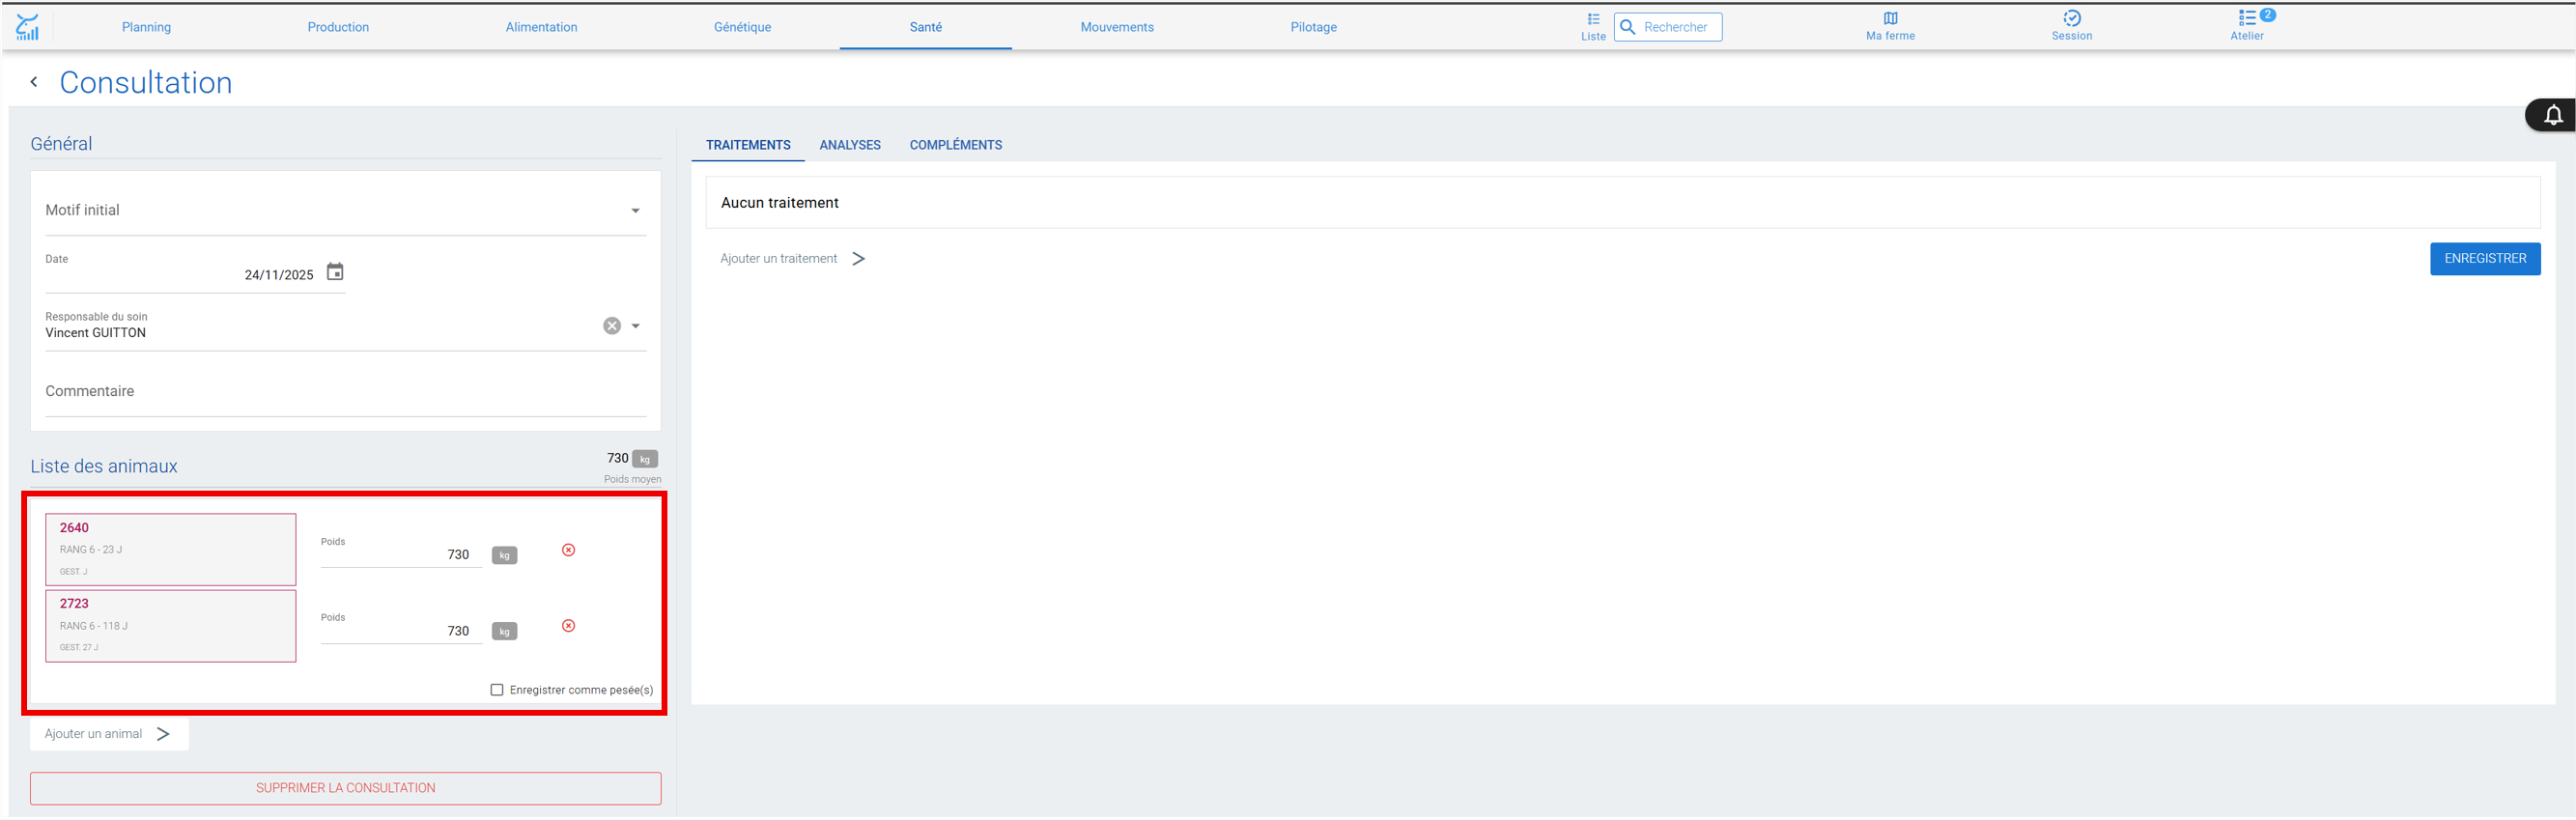Click the date field showing 24/11/2025
2576x820 pixels.
[195, 275]
